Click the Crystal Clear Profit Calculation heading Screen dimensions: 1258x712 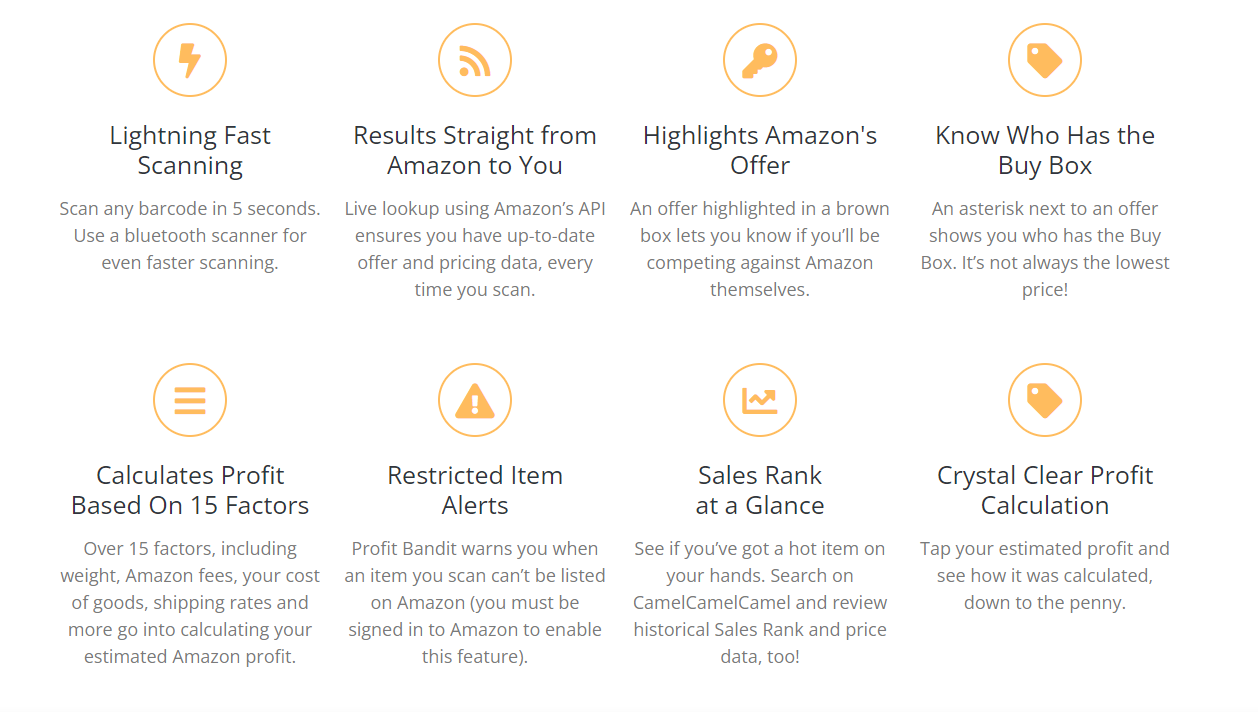[1045, 490]
